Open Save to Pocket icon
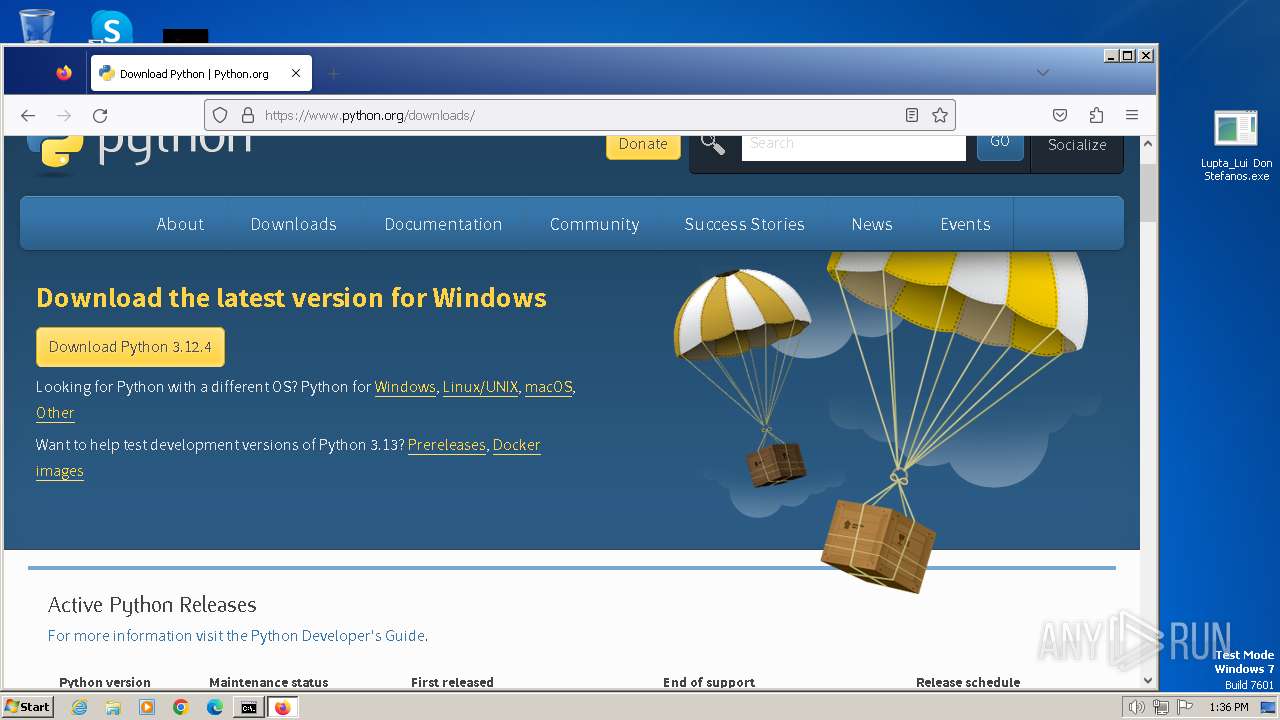 (x=1060, y=115)
